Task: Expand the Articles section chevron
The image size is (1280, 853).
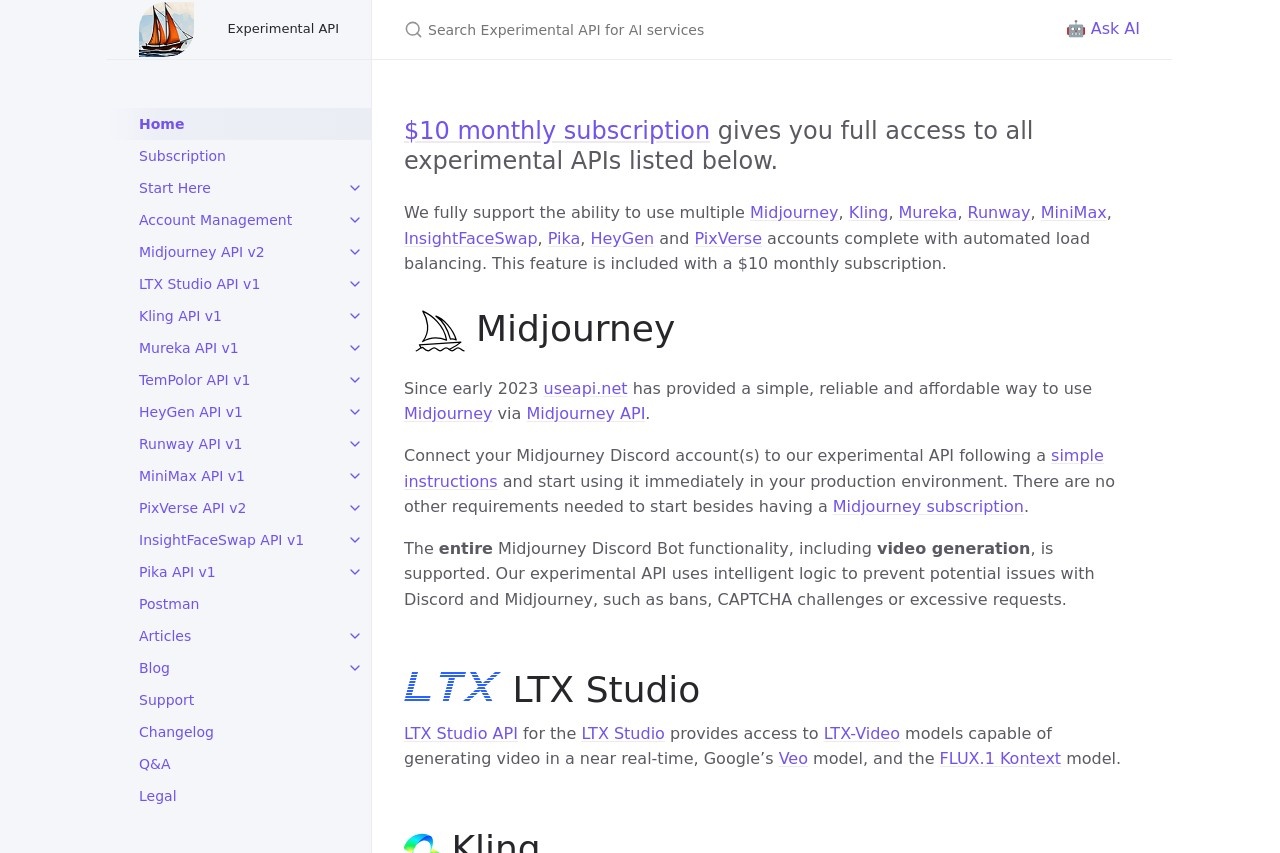Action: 355,636
